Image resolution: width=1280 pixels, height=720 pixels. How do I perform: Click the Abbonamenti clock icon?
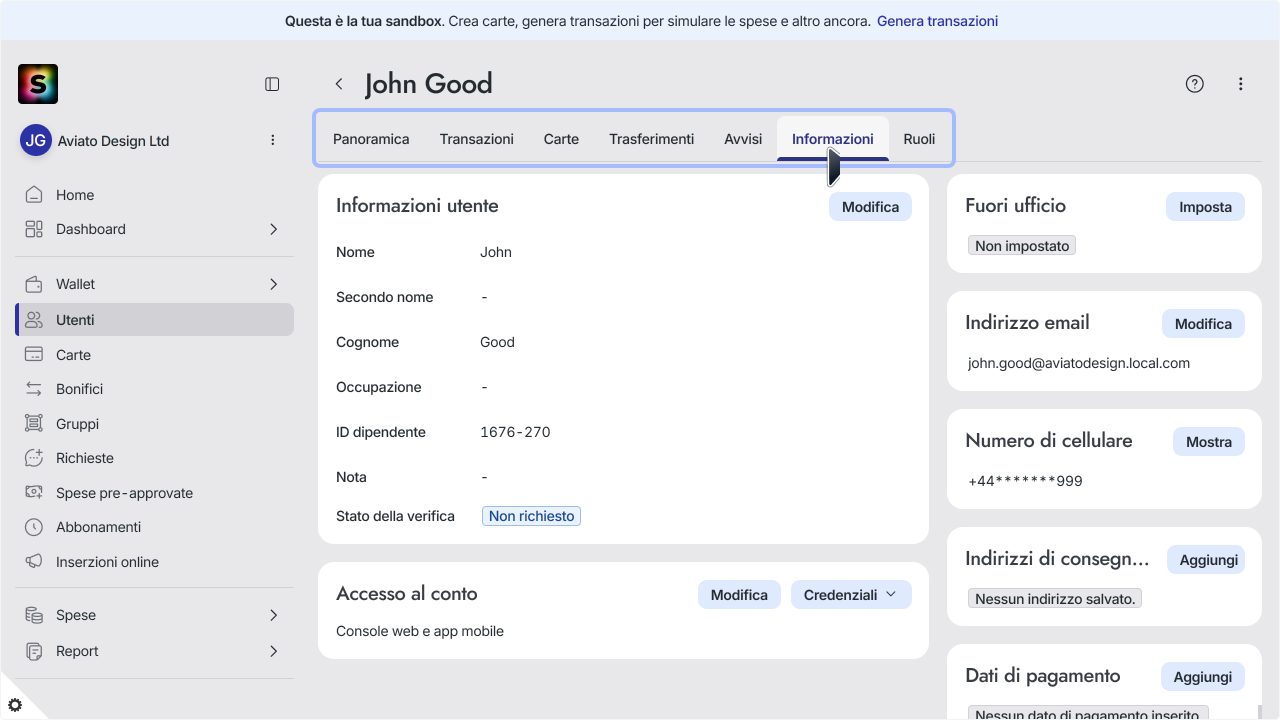(x=34, y=527)
